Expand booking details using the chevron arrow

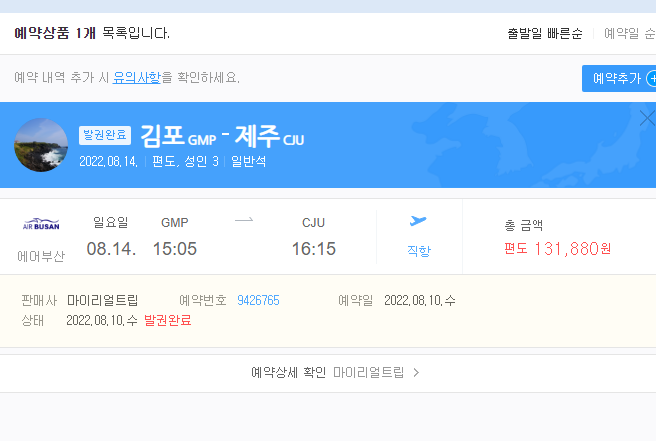pos(416,373)
